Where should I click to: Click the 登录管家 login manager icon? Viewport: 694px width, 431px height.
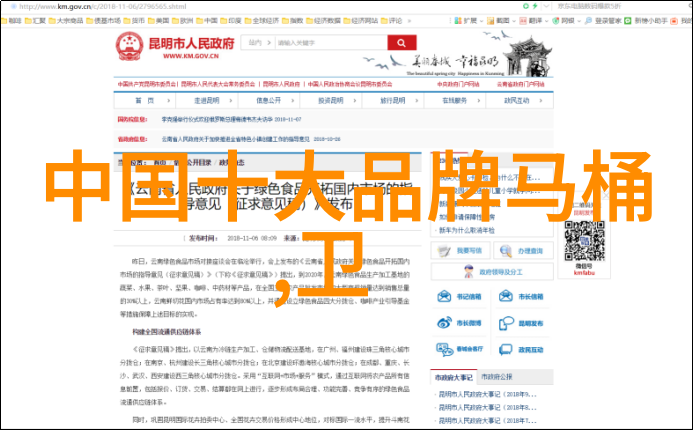588,21
